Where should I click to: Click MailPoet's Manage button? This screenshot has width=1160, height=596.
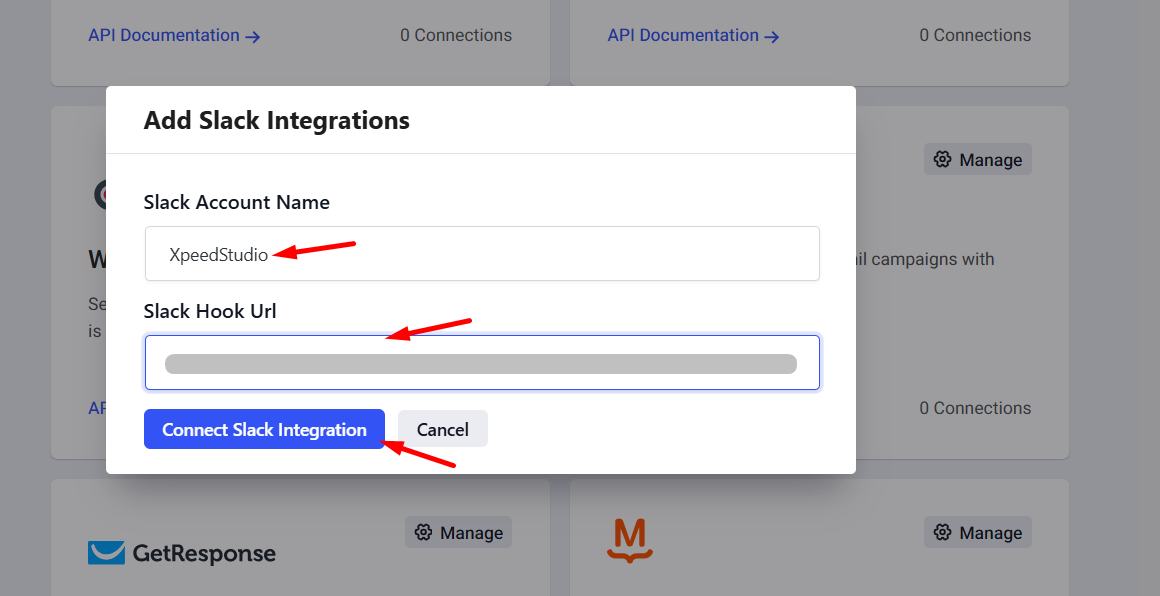click(x=977, y=531)
